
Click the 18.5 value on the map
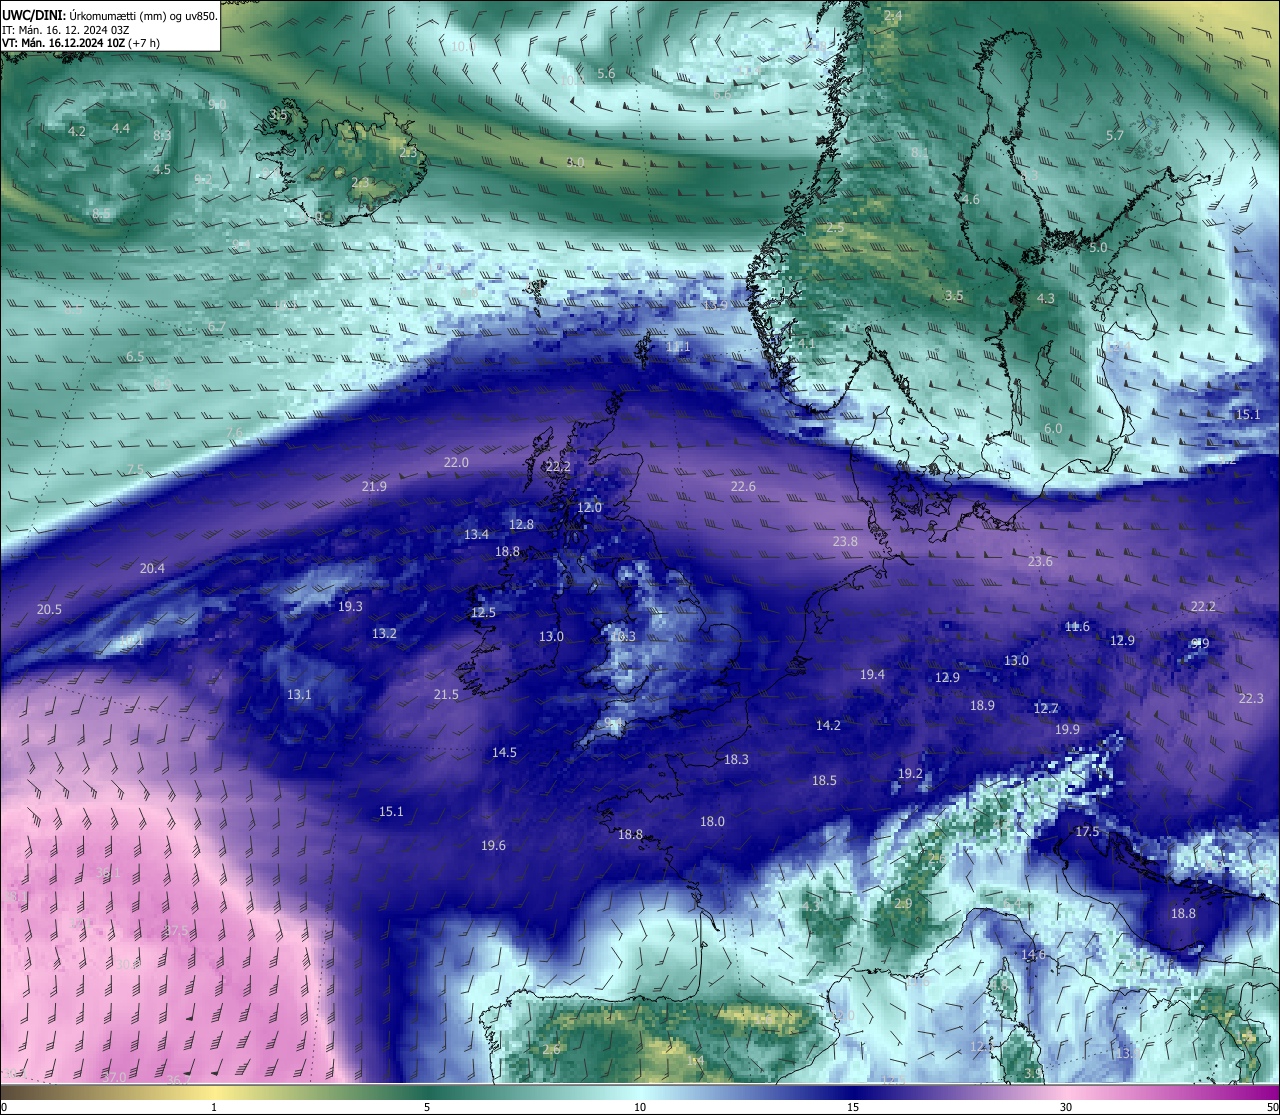click(824, 780)
